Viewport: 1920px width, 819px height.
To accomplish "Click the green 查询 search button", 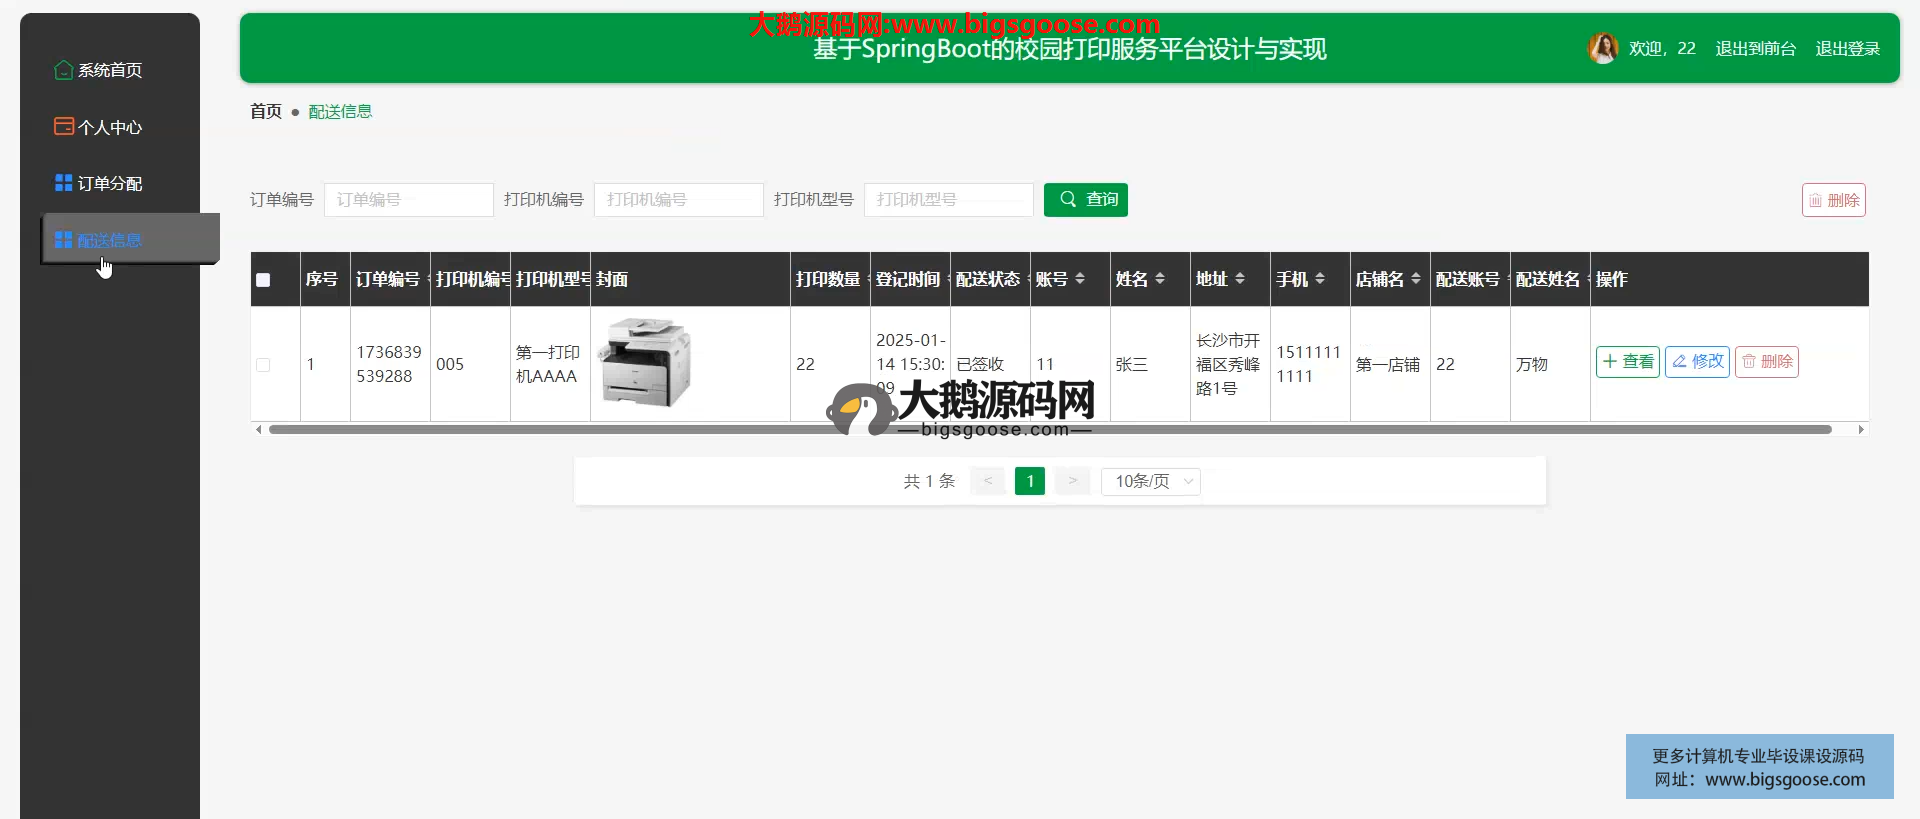I will [x=1086, y=200].
